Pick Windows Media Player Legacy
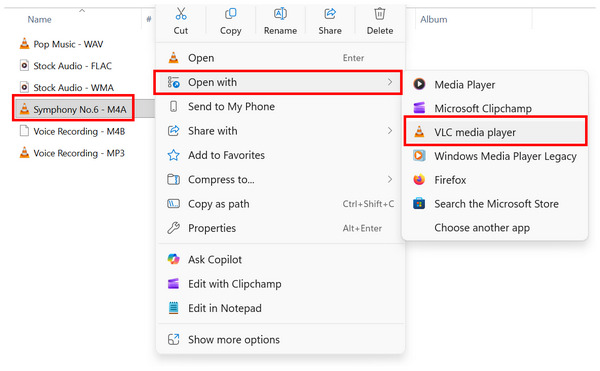Screen dimensions: 600x371 495,156
